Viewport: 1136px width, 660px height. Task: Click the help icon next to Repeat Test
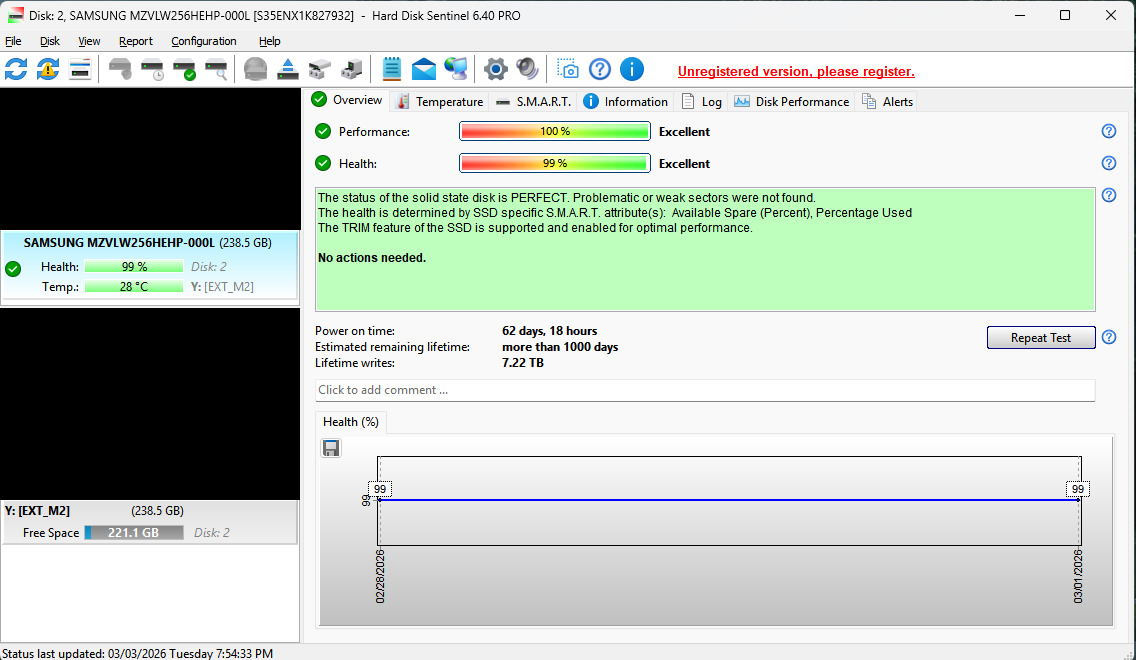1108,337
